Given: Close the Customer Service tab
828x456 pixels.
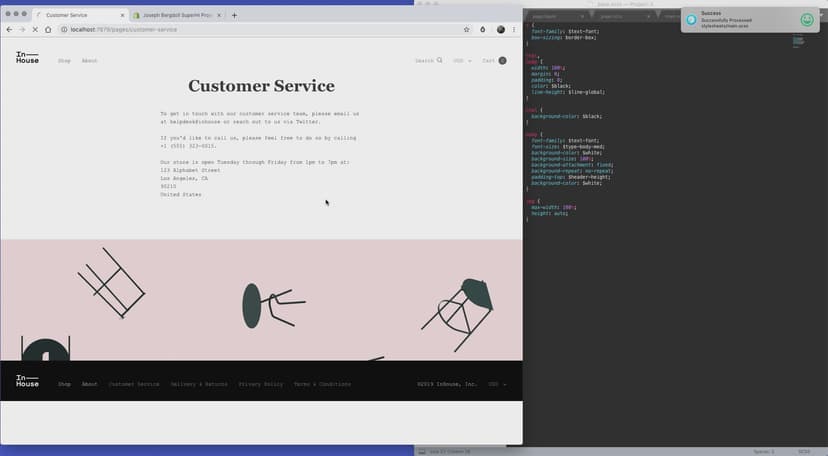Looking at the screenshot, I should [x=122, y=16].
